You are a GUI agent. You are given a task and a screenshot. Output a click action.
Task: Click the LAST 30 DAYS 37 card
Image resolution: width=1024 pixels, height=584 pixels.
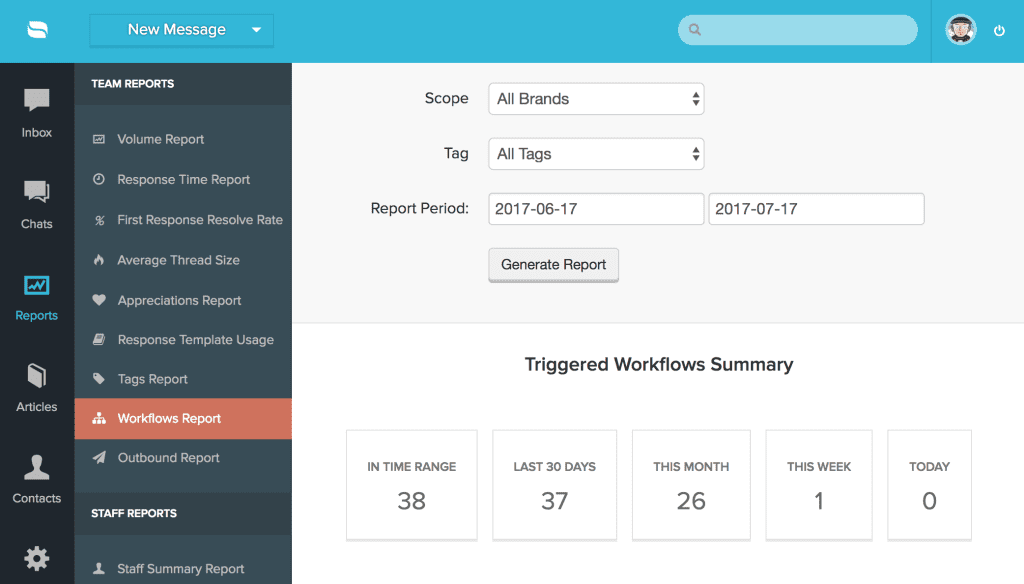coord(554,485)
